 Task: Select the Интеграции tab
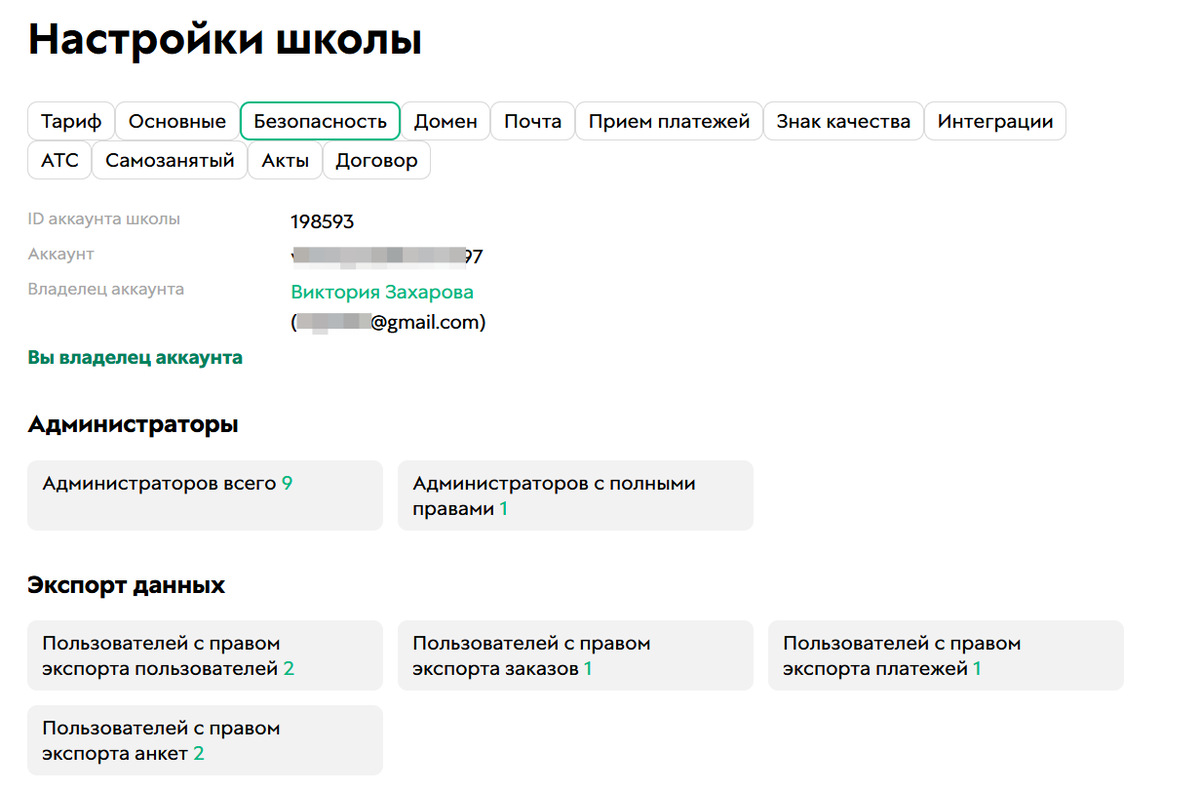[995, 122]
